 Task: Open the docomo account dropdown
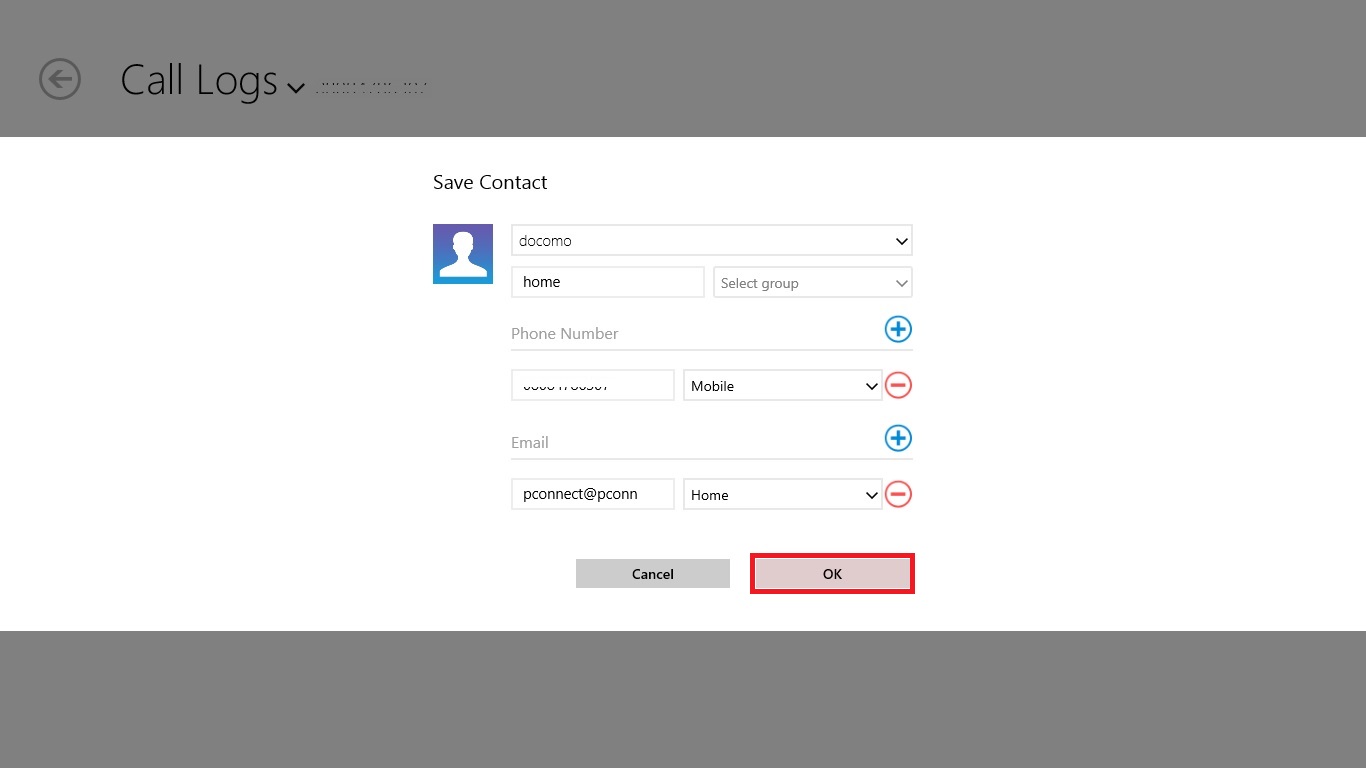pos(711,241)
